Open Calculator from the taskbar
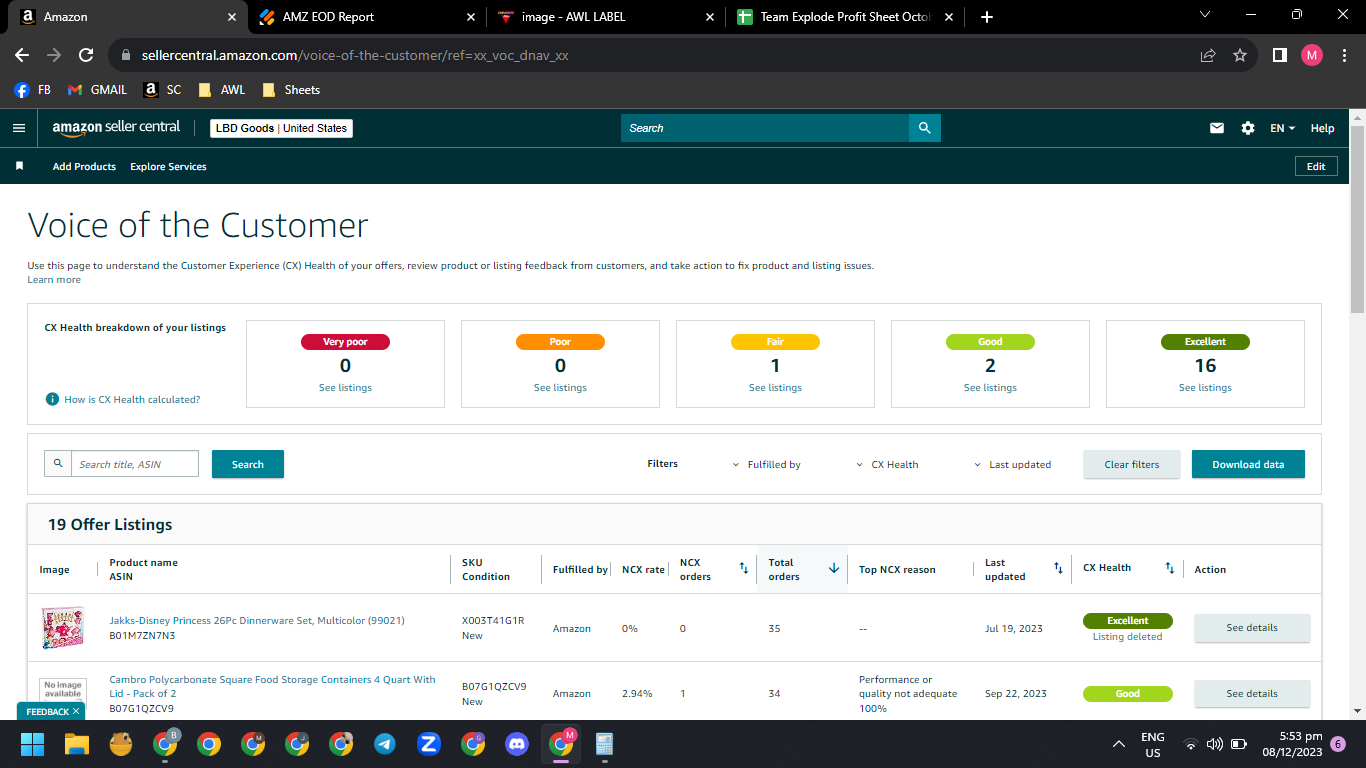1366x768 pixels. 605,744
